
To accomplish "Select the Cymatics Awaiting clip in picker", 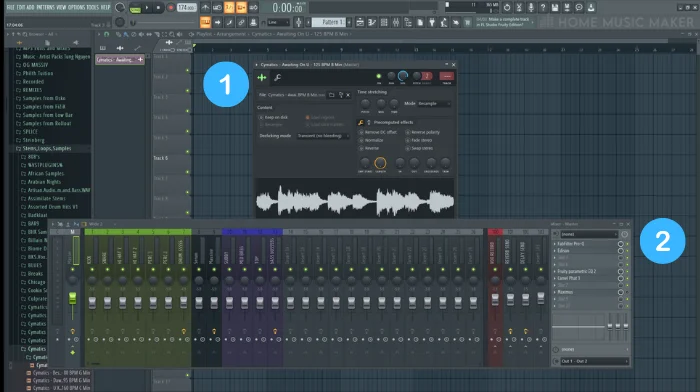I will [x=120, y=59].
